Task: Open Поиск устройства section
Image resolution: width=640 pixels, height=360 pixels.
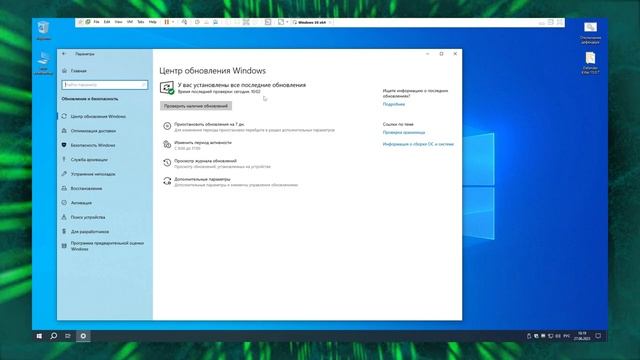Action: coord(88,217)
